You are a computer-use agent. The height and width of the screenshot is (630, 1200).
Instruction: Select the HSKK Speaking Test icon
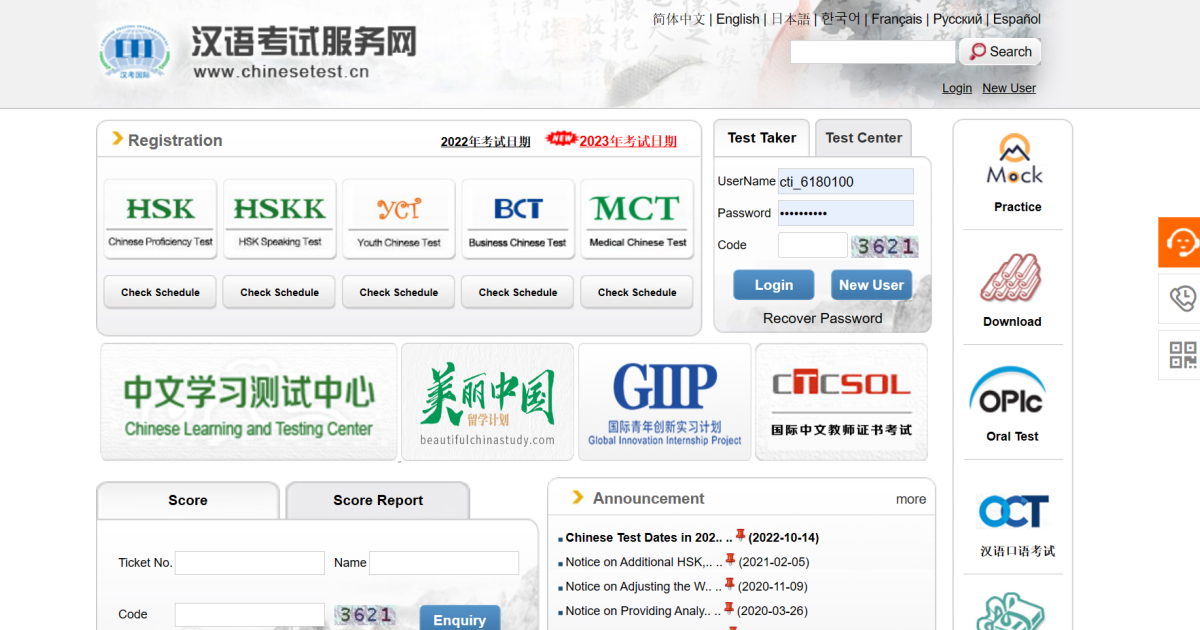(279, 219)
